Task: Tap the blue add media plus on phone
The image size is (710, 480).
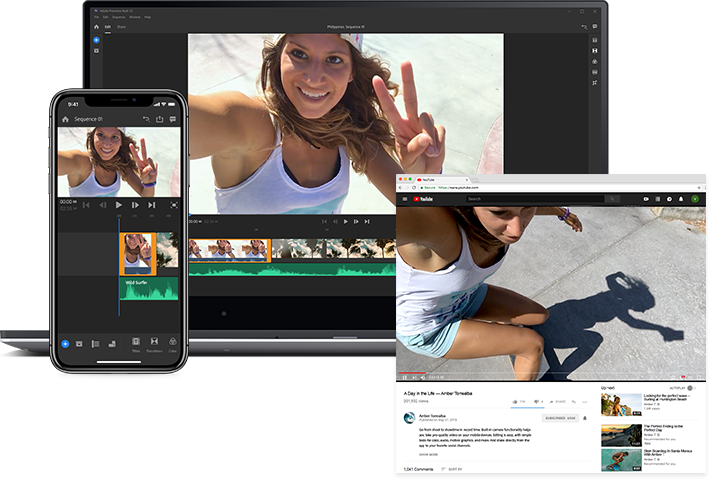Action: point(65,344)
